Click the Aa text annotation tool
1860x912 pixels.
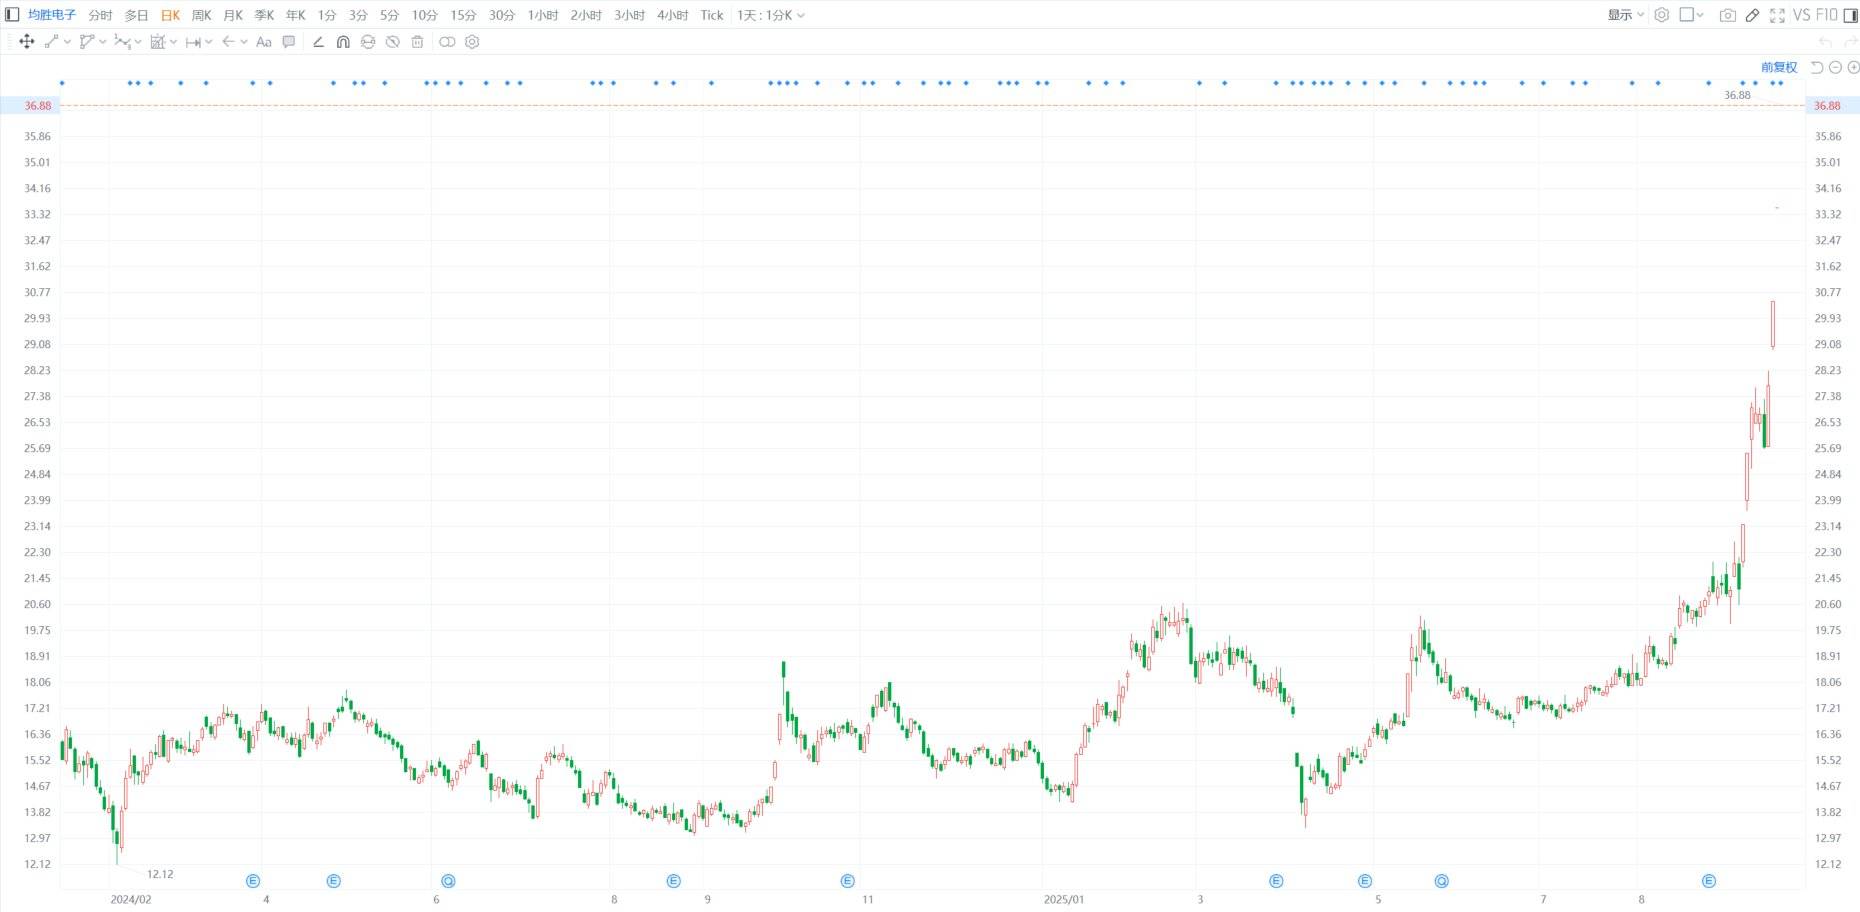click(x=264, y=42)
